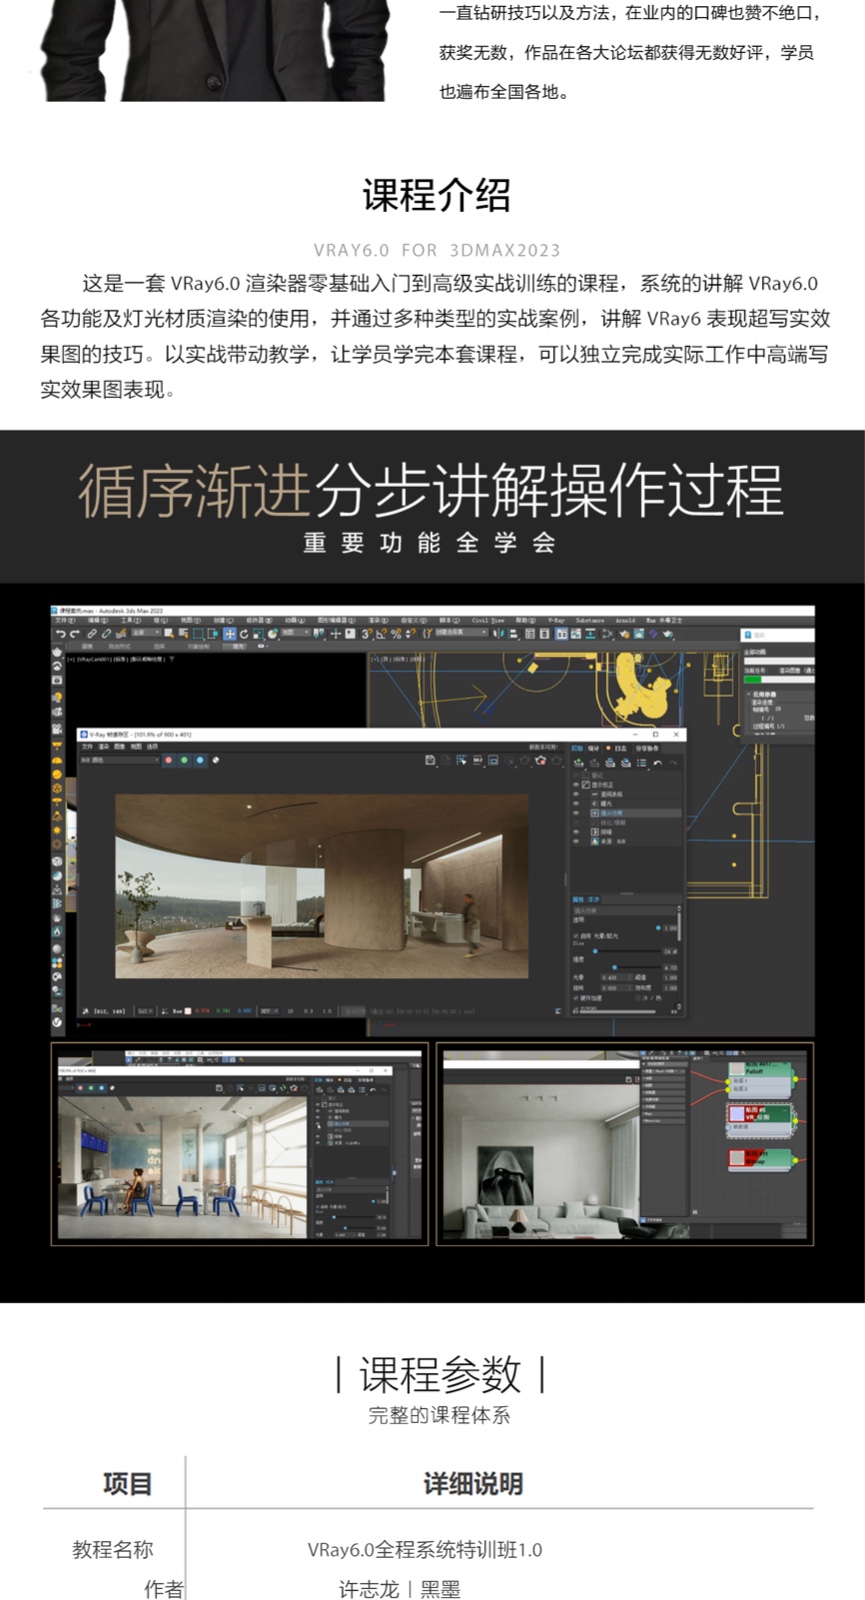Toggle the Percent Snap button
Viewport: 865px width, 1600px height.
[396, 634]
